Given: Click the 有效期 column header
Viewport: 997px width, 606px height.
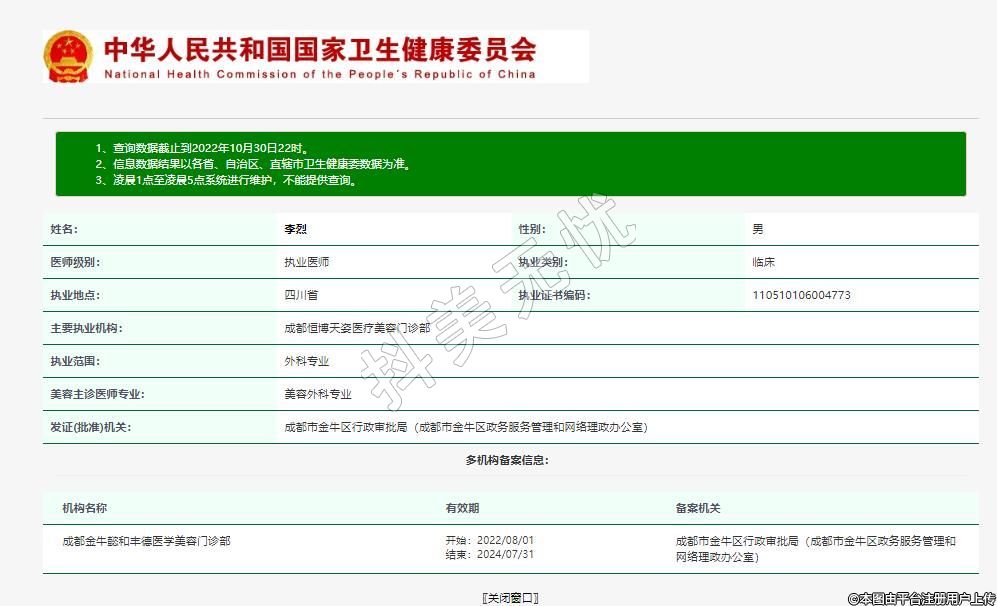Looking at the screenshot, I should [462, 508].
